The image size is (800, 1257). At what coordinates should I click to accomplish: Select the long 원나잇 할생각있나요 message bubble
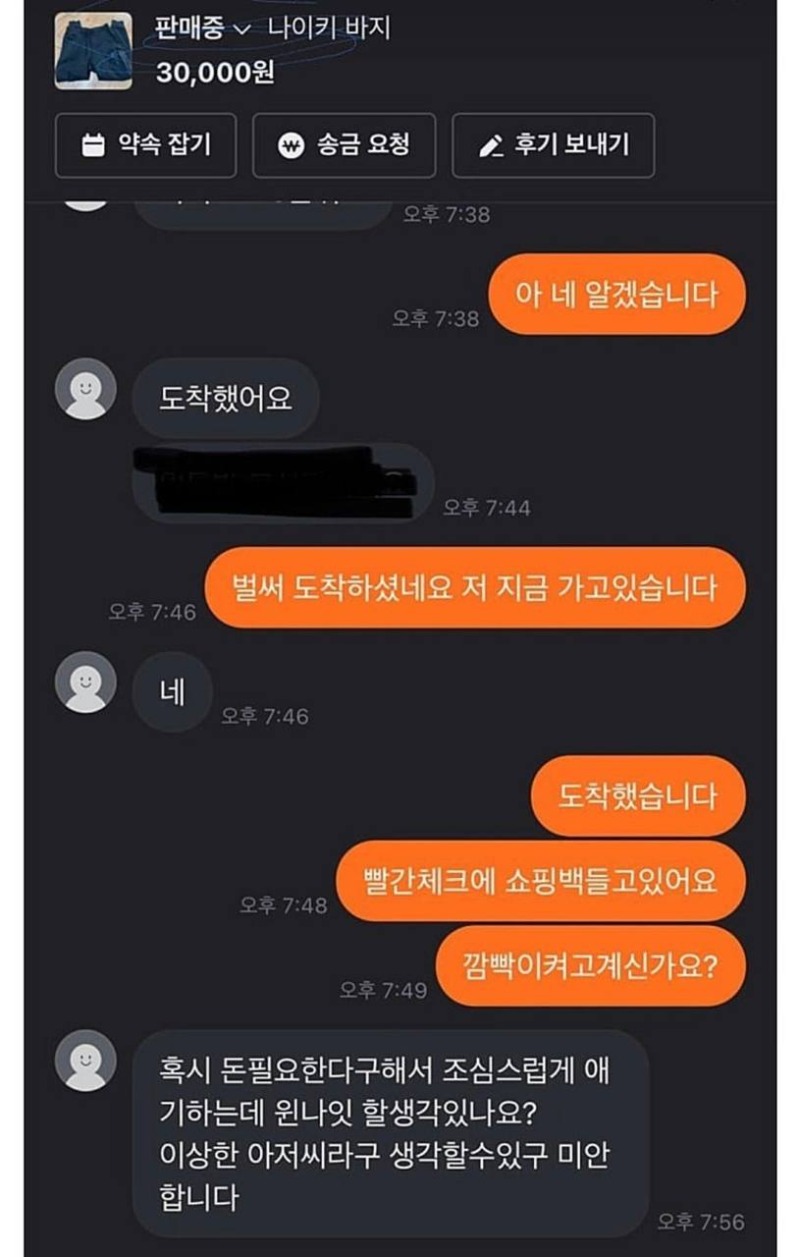(x=391, y=1133)
